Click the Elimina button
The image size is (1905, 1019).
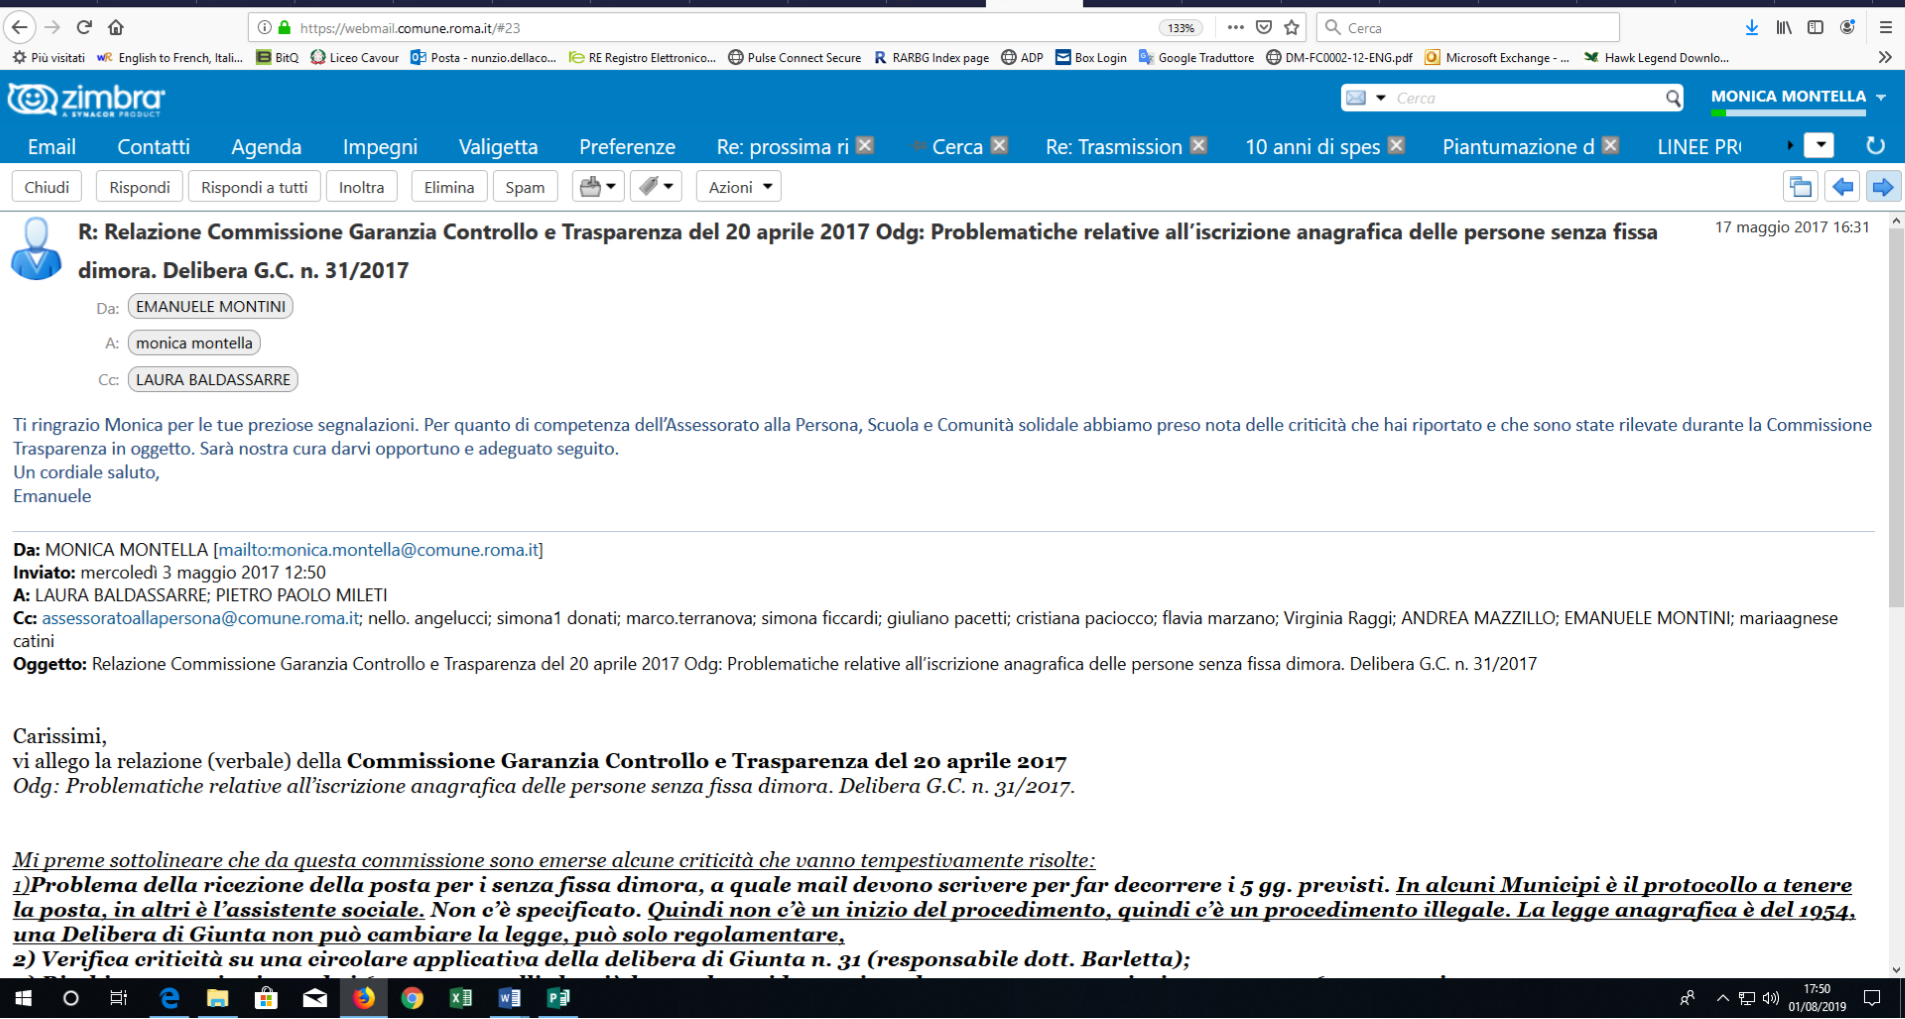coord(449,187)
